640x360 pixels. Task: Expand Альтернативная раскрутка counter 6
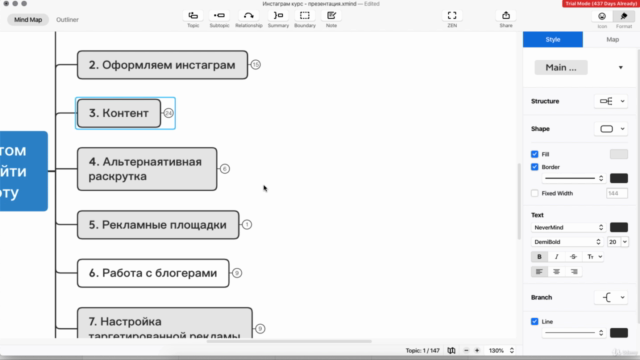pyautogui.click(x=224, y=169)
